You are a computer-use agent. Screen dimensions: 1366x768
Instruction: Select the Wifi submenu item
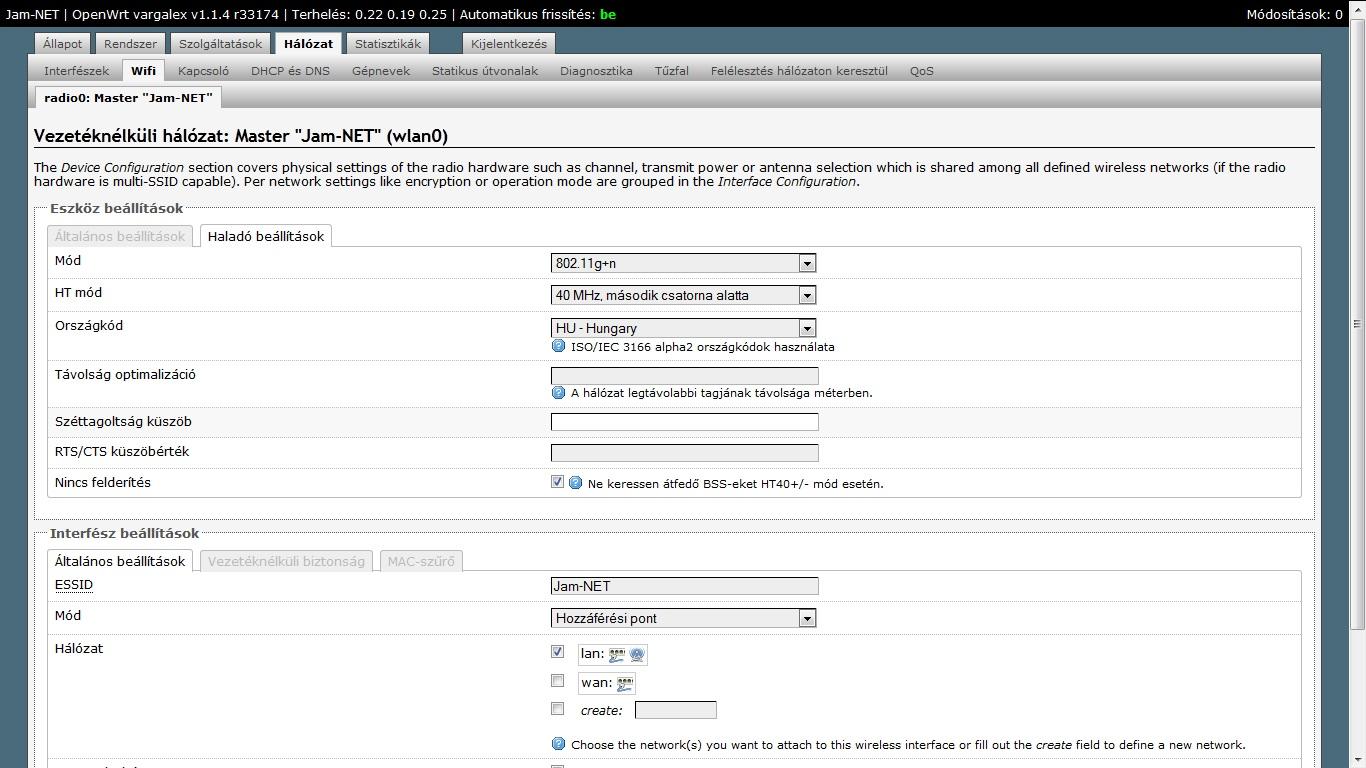tap(143, 71)
